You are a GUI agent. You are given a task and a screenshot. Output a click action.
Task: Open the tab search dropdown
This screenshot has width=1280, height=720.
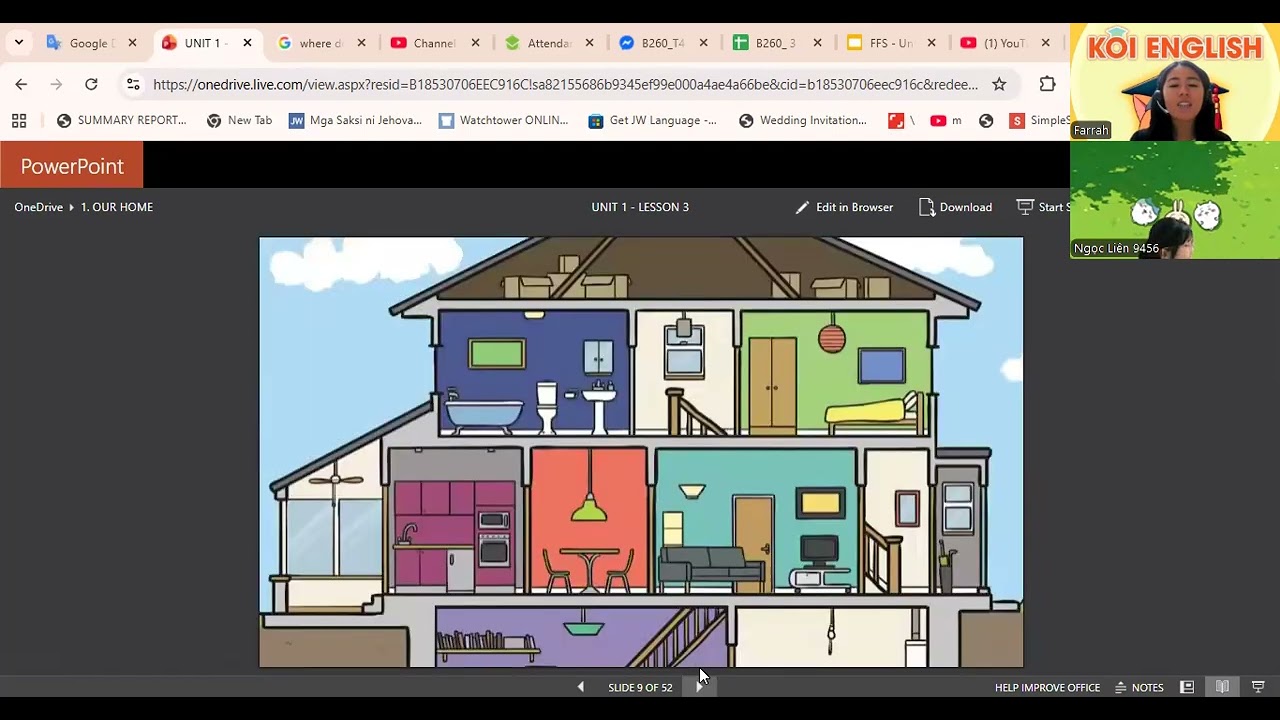18,43
